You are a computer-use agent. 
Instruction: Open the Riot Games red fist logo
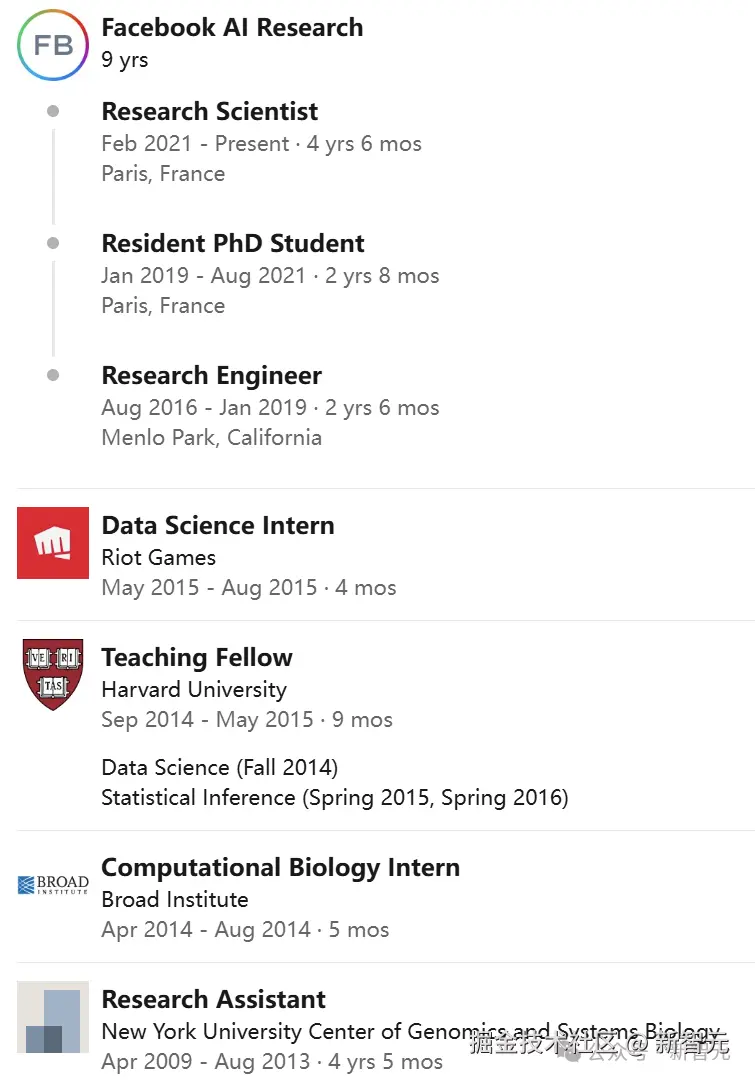tap(53, 543)
